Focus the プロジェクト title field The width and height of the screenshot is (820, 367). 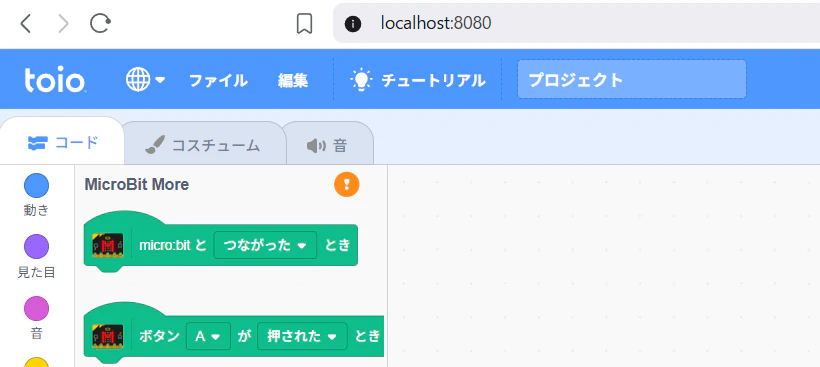pos(632,79)
